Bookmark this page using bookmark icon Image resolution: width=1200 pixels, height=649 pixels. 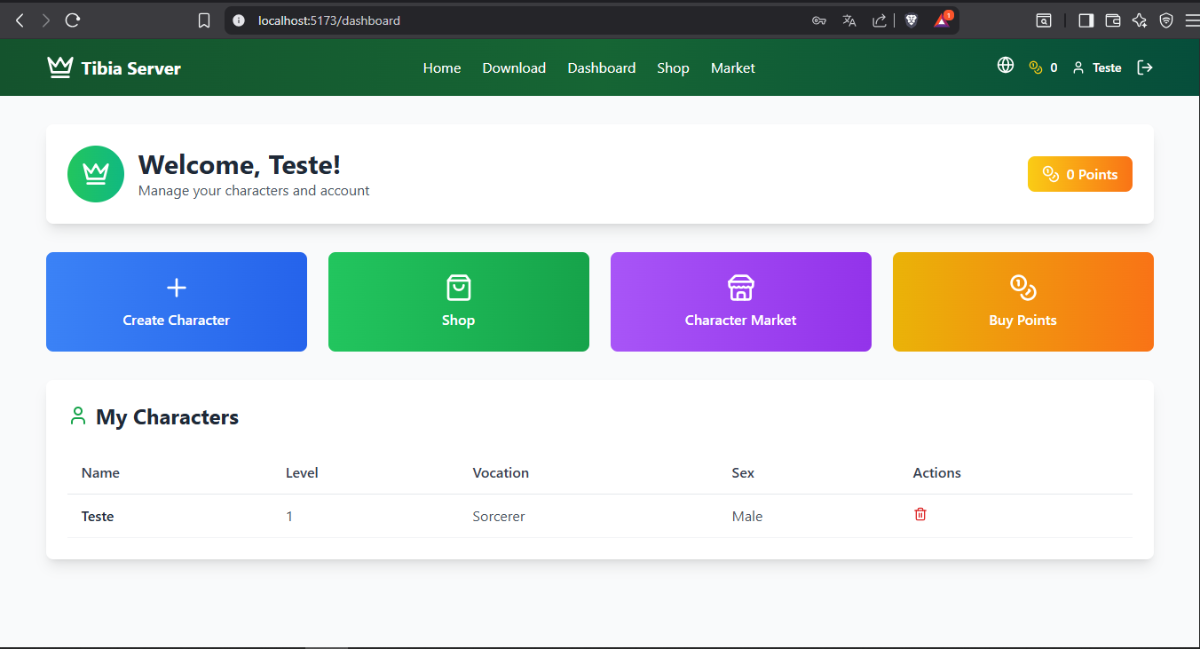click(x=204, y=20)
